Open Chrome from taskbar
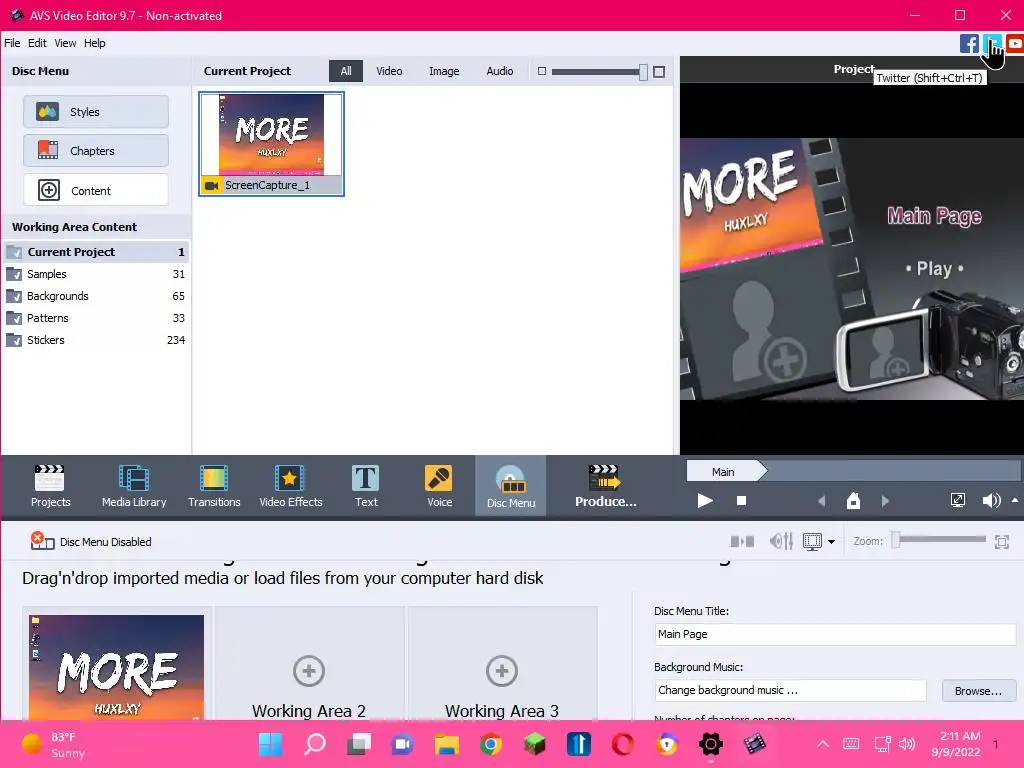Image resolution: width=1024 pixels, height=768 pixels. coord(491,744)
